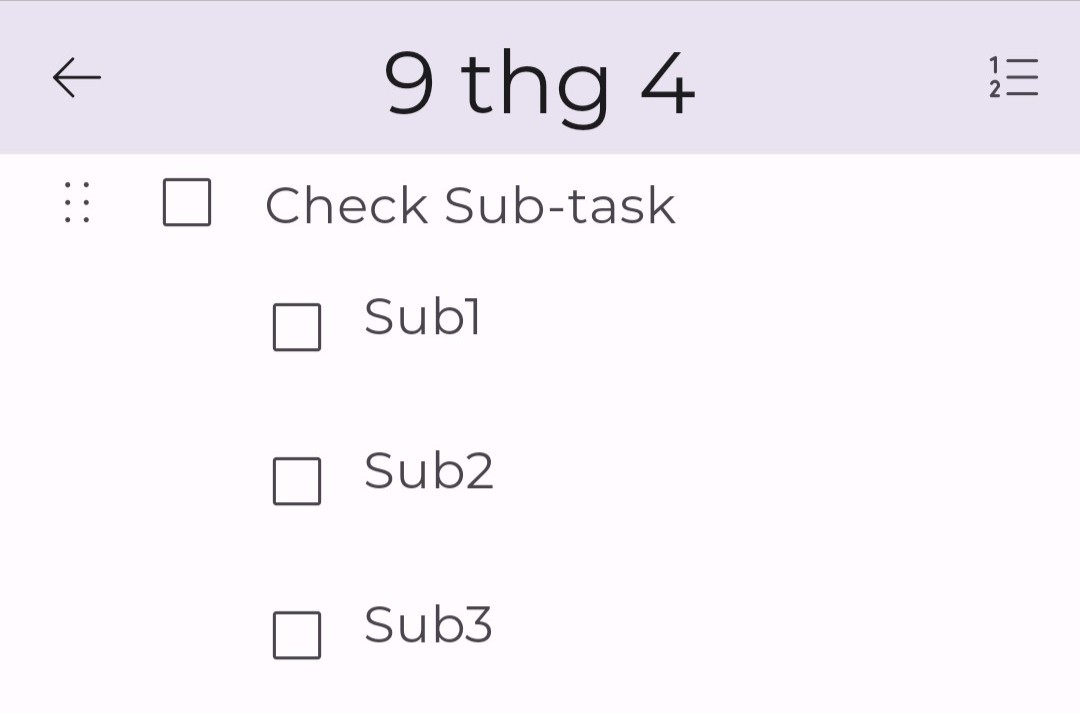Open the numbered list sort icon
1080x713 pixels.
1014,78
